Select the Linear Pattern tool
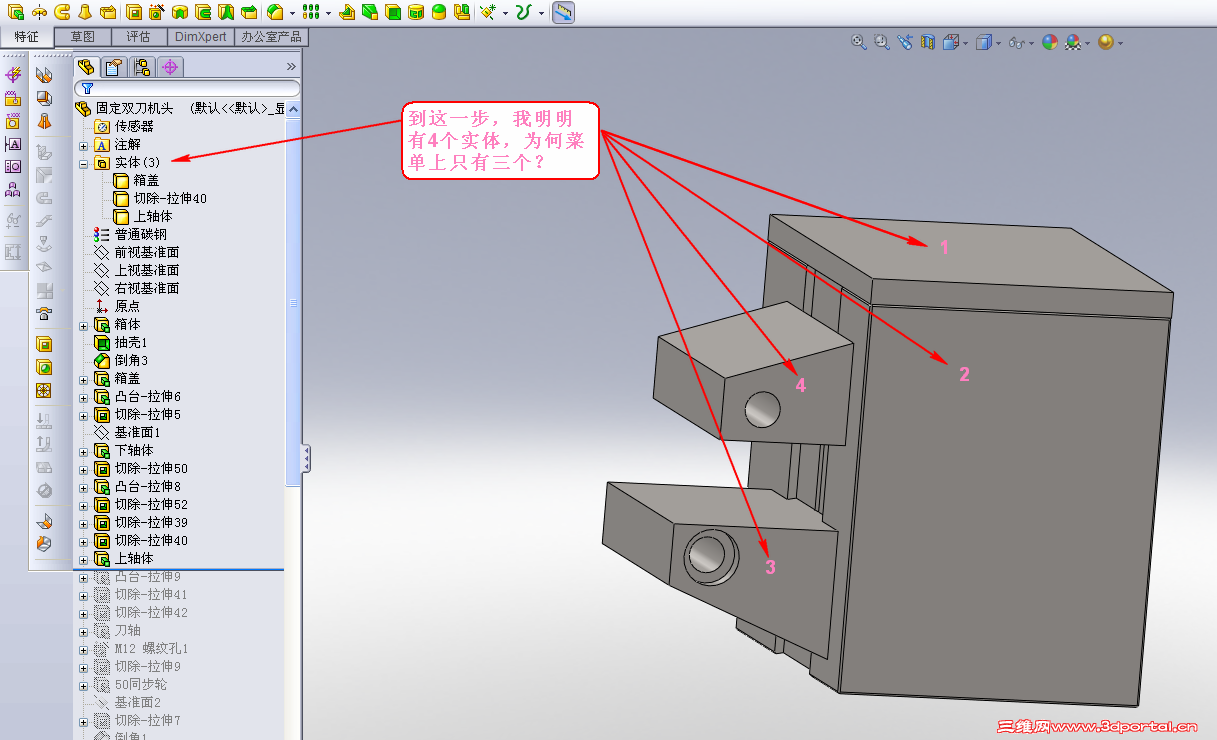Viewport: 1217px width, 740px height. [x=310, y=12]
